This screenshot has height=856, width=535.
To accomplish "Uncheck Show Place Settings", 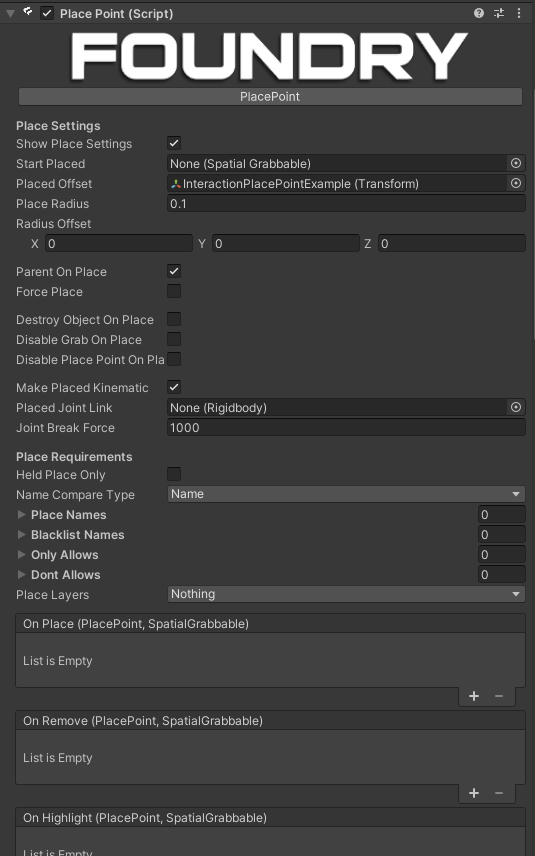I will click(174, 143).
